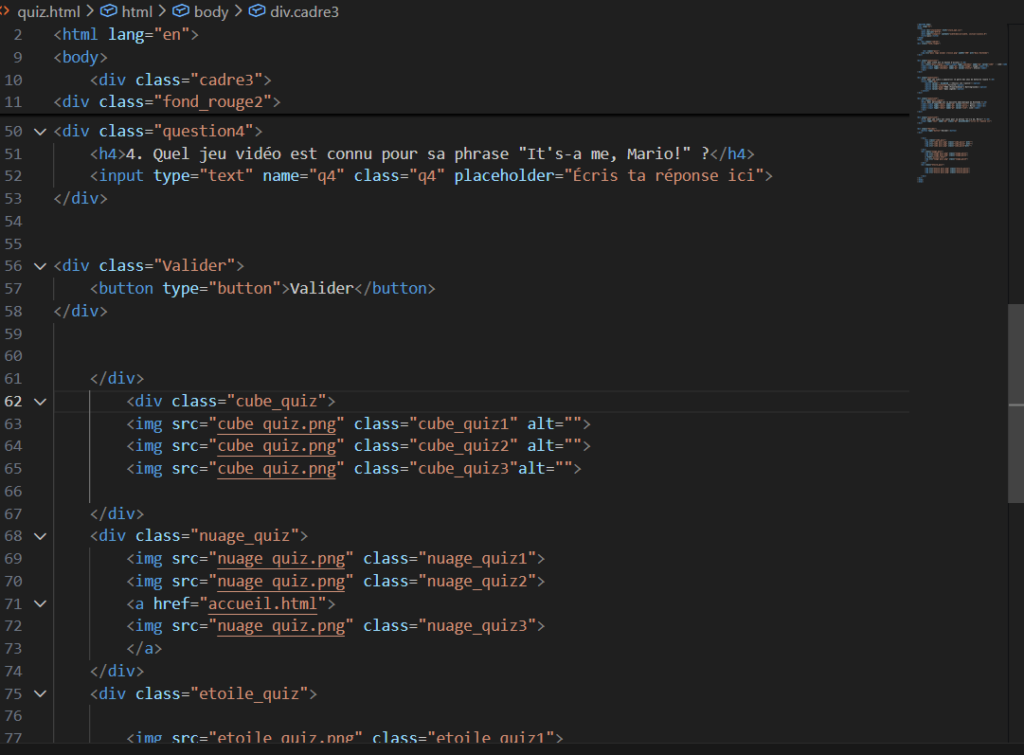Select line number 57 in gutter

click(x=13, y=288)
